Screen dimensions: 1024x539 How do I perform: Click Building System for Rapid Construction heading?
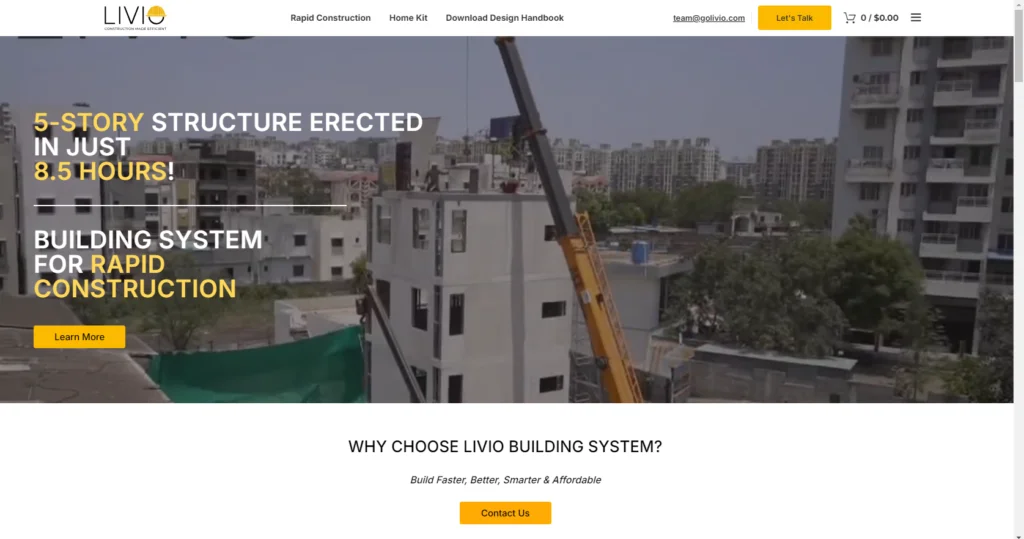pos(148,264)
